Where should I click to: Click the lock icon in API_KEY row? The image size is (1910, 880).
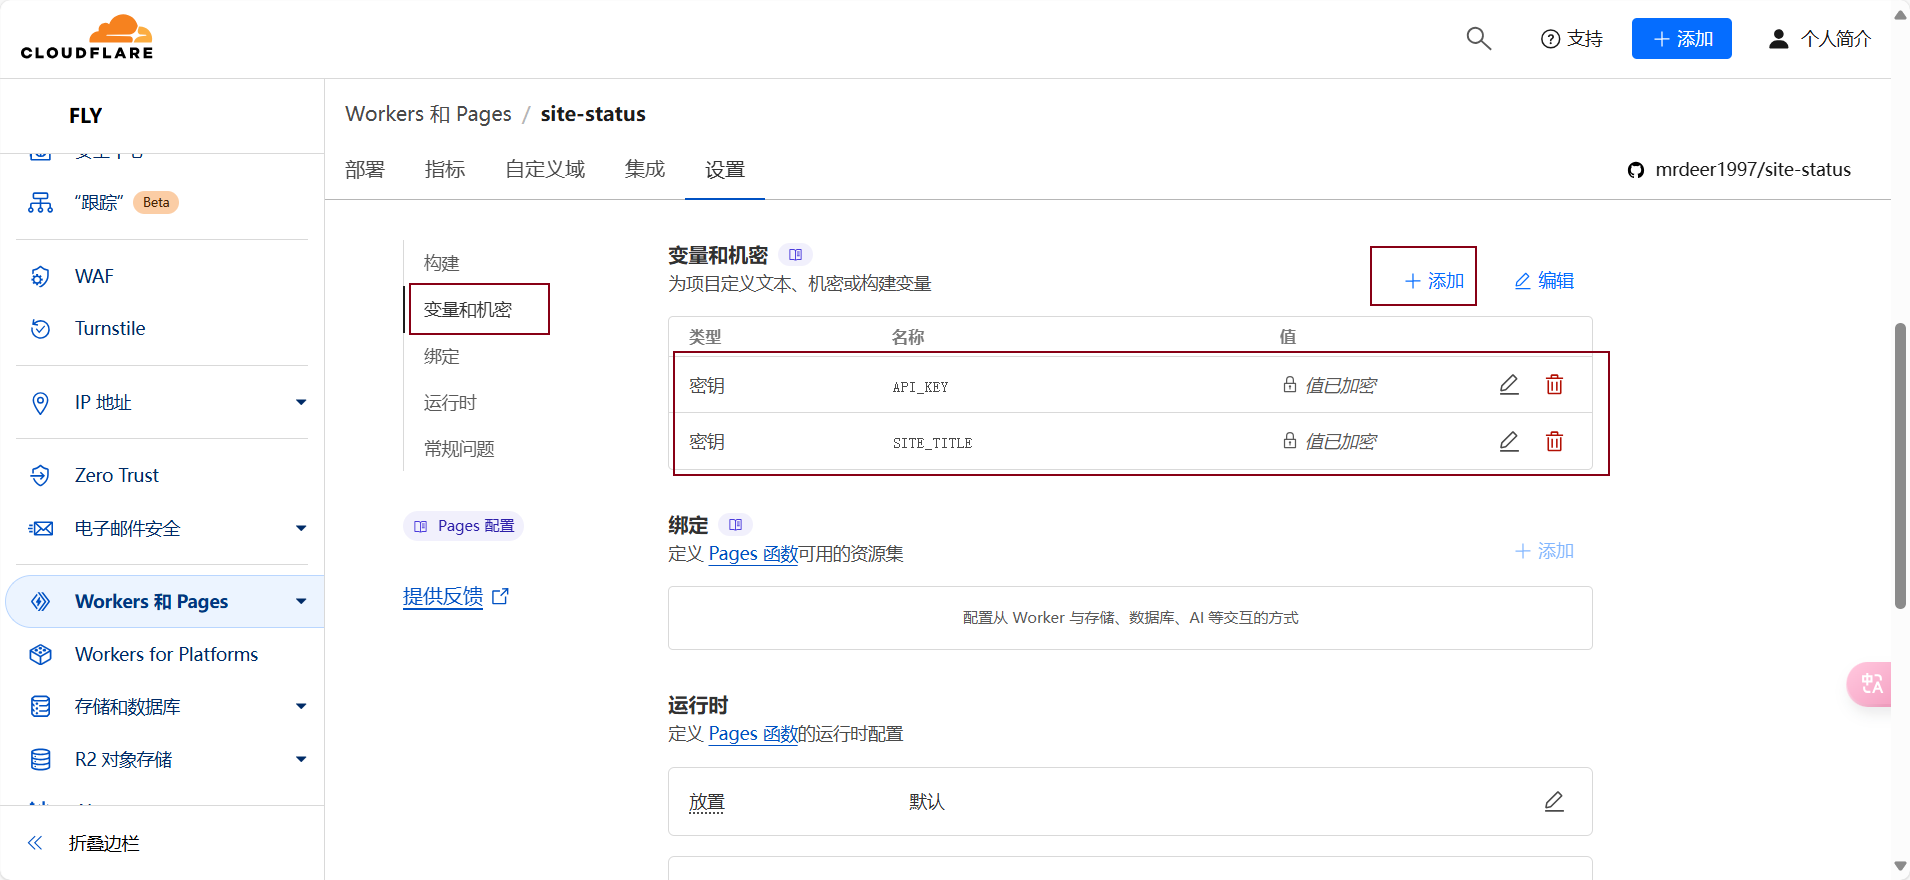click(1290, 385)
